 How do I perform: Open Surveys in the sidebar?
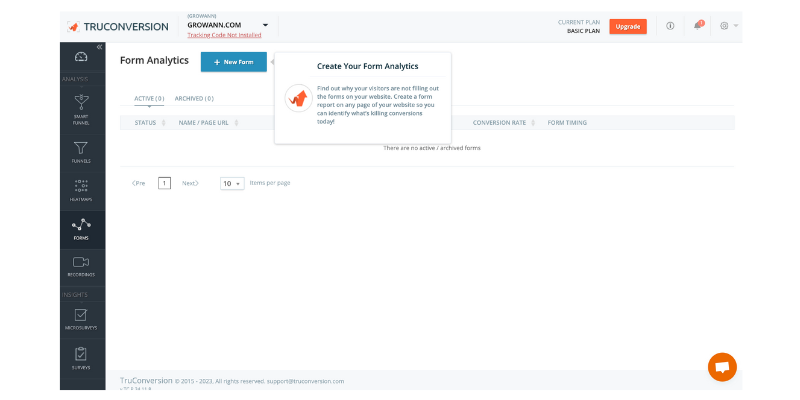(81, 359)
